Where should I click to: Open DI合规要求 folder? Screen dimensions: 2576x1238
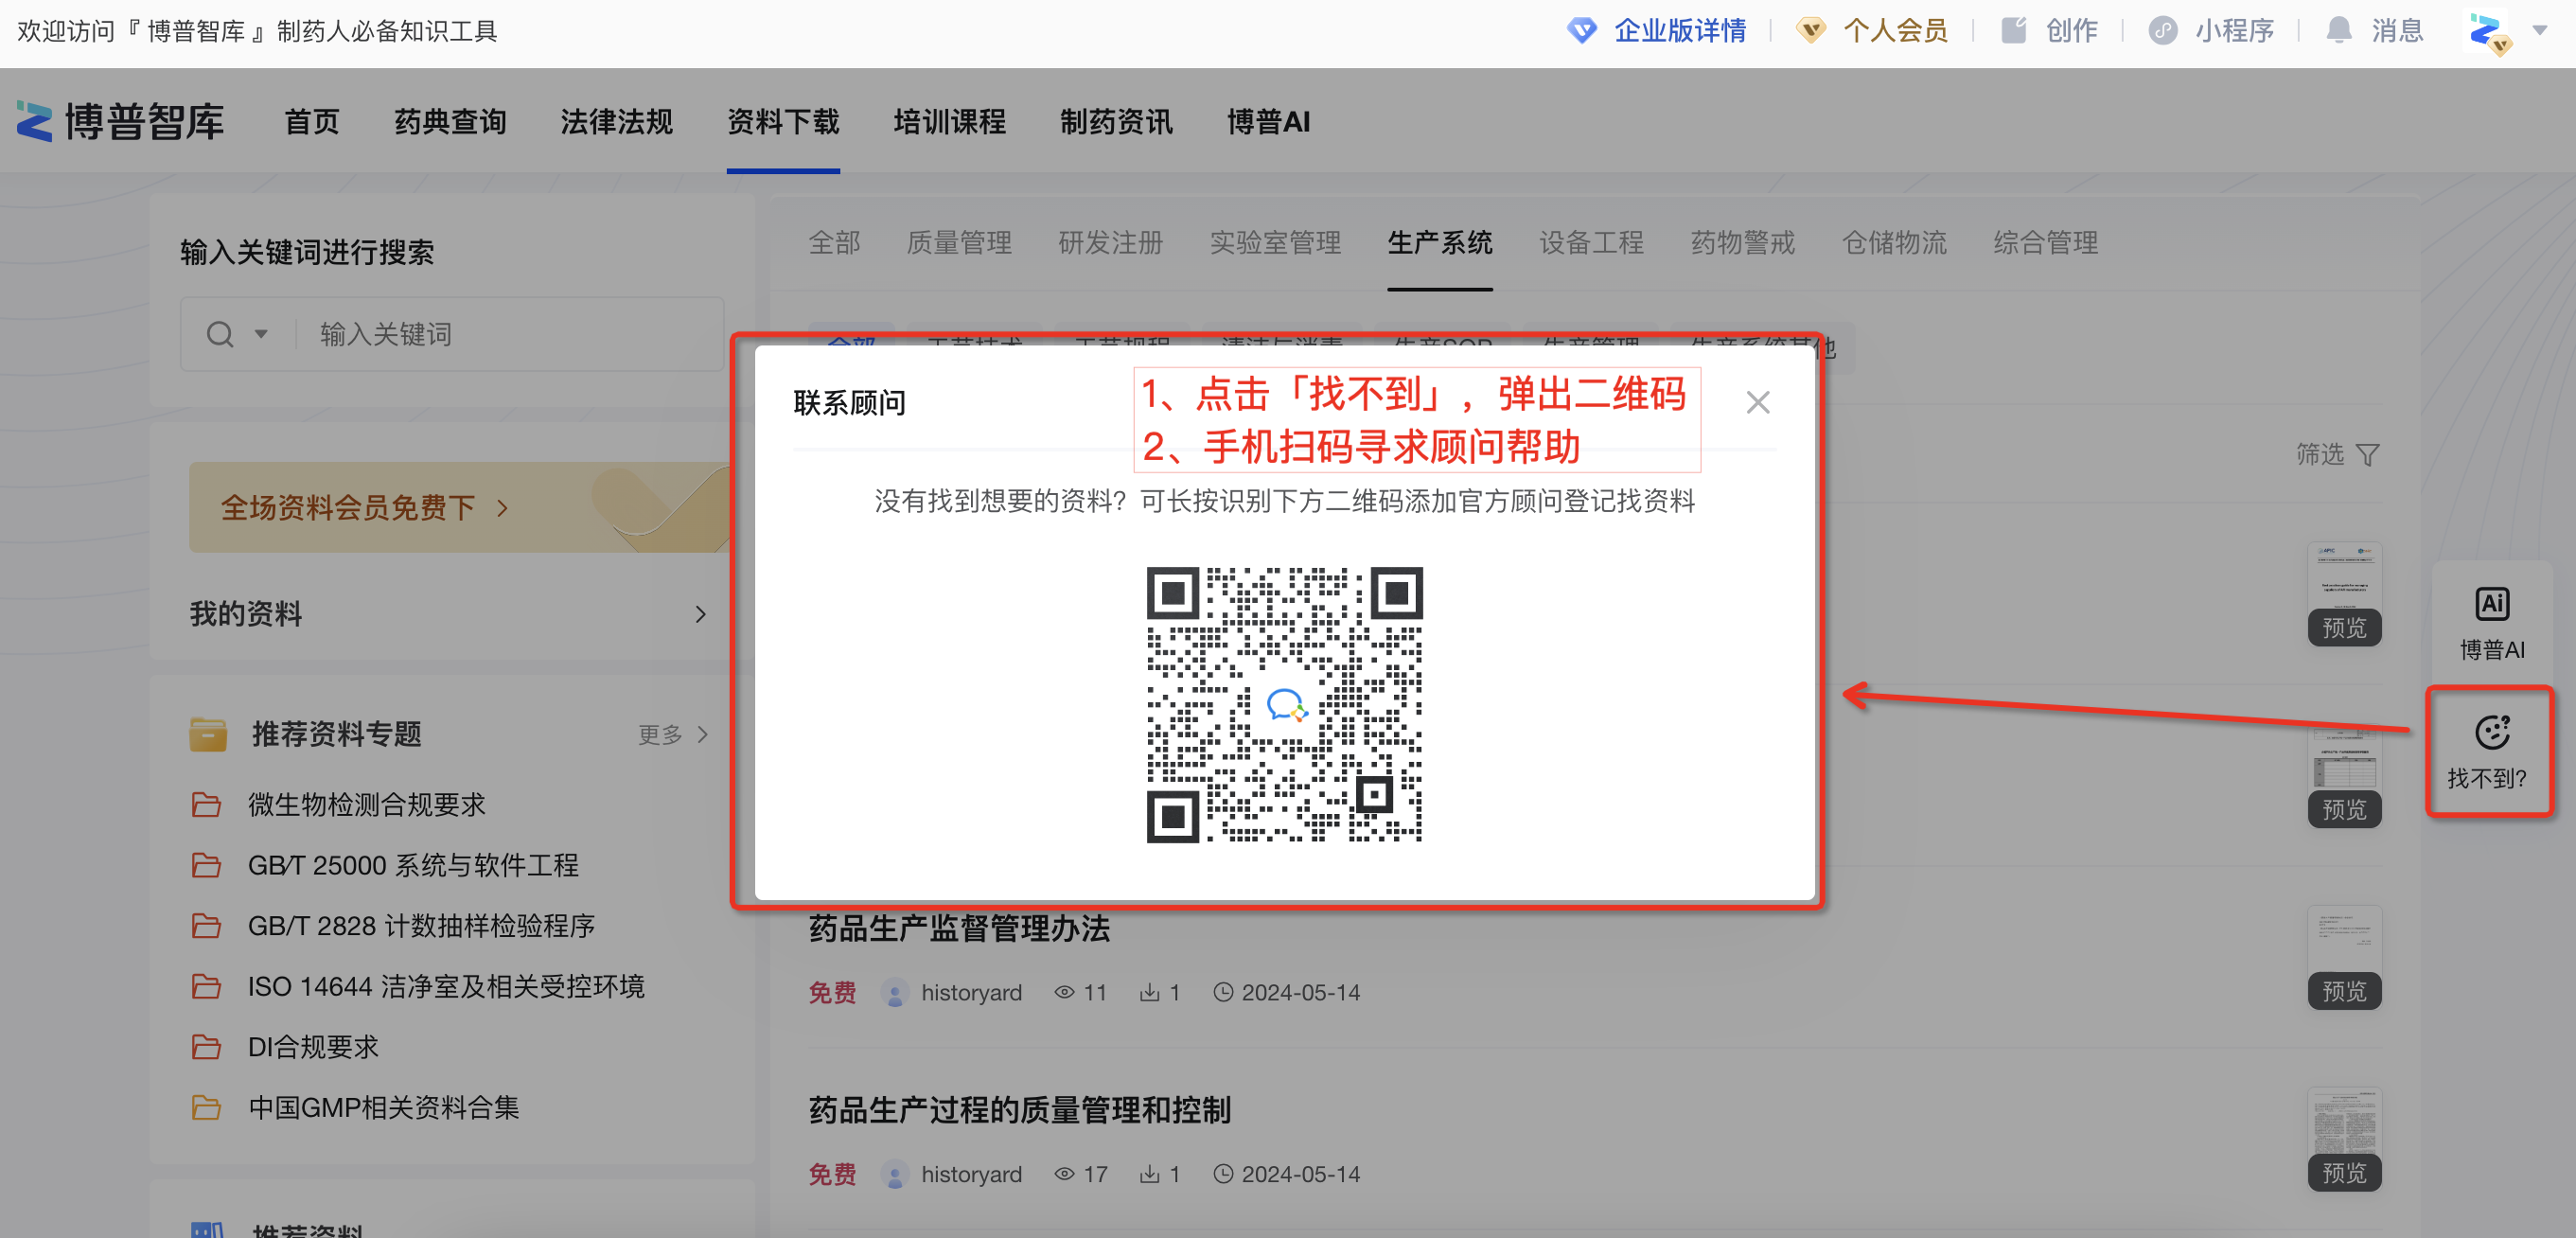point(313,1046)
